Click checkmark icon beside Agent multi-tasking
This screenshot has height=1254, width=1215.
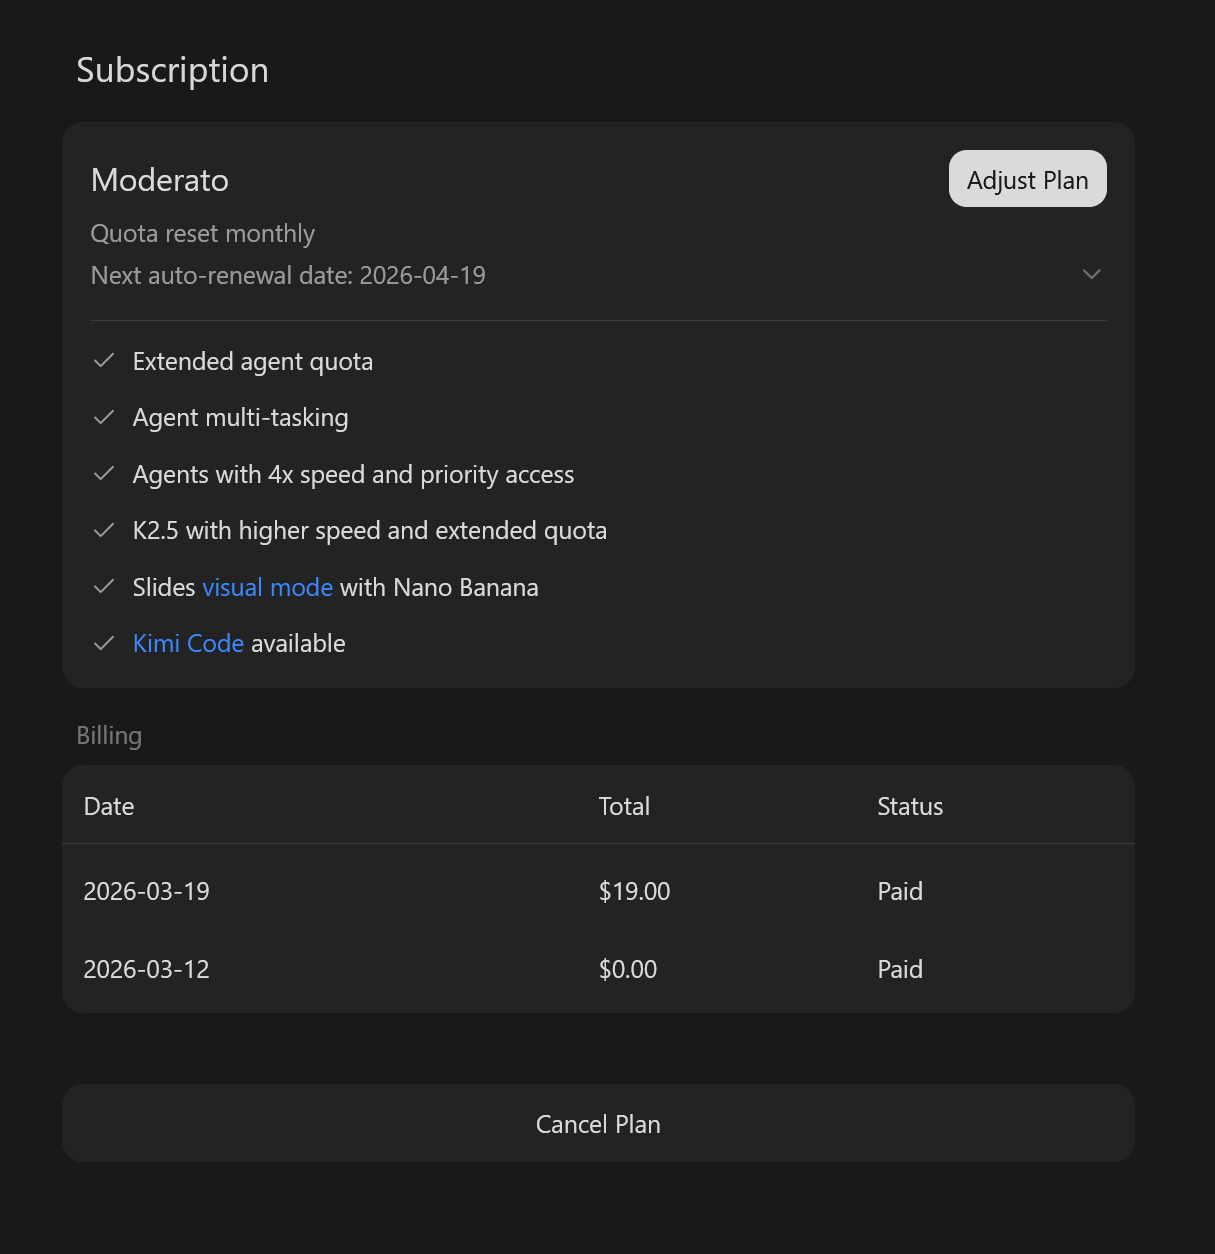click(x=104, y=417)
